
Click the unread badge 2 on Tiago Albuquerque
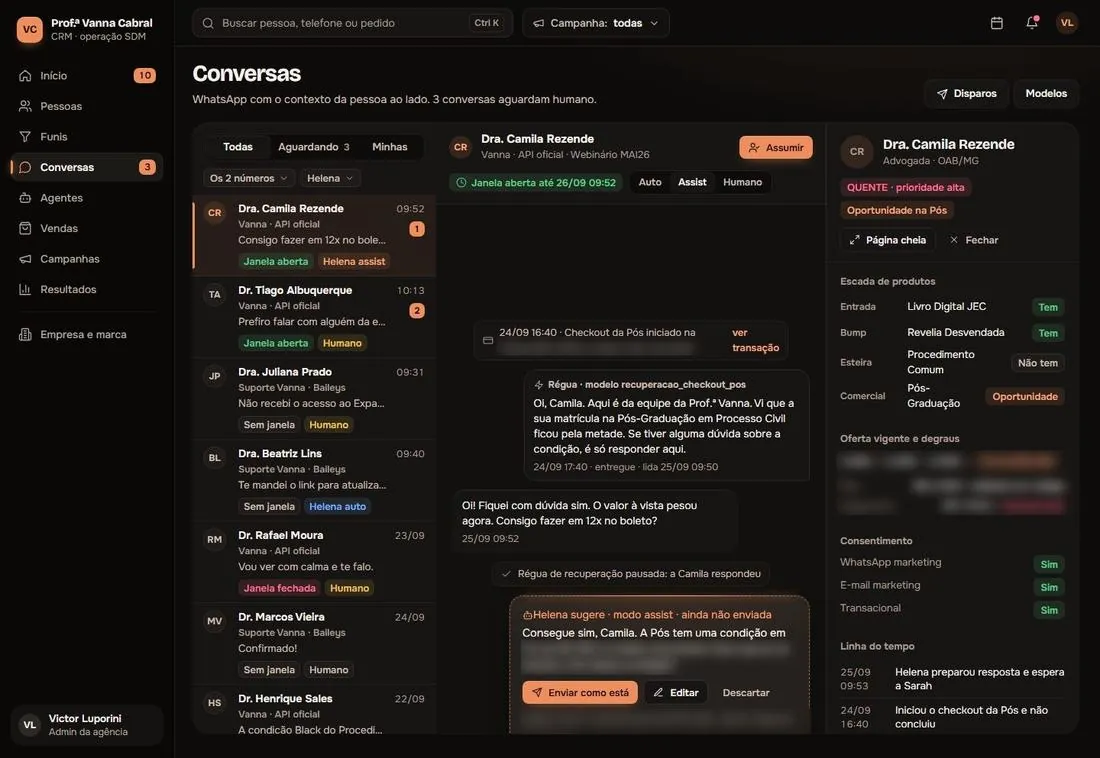click(417, 310)
